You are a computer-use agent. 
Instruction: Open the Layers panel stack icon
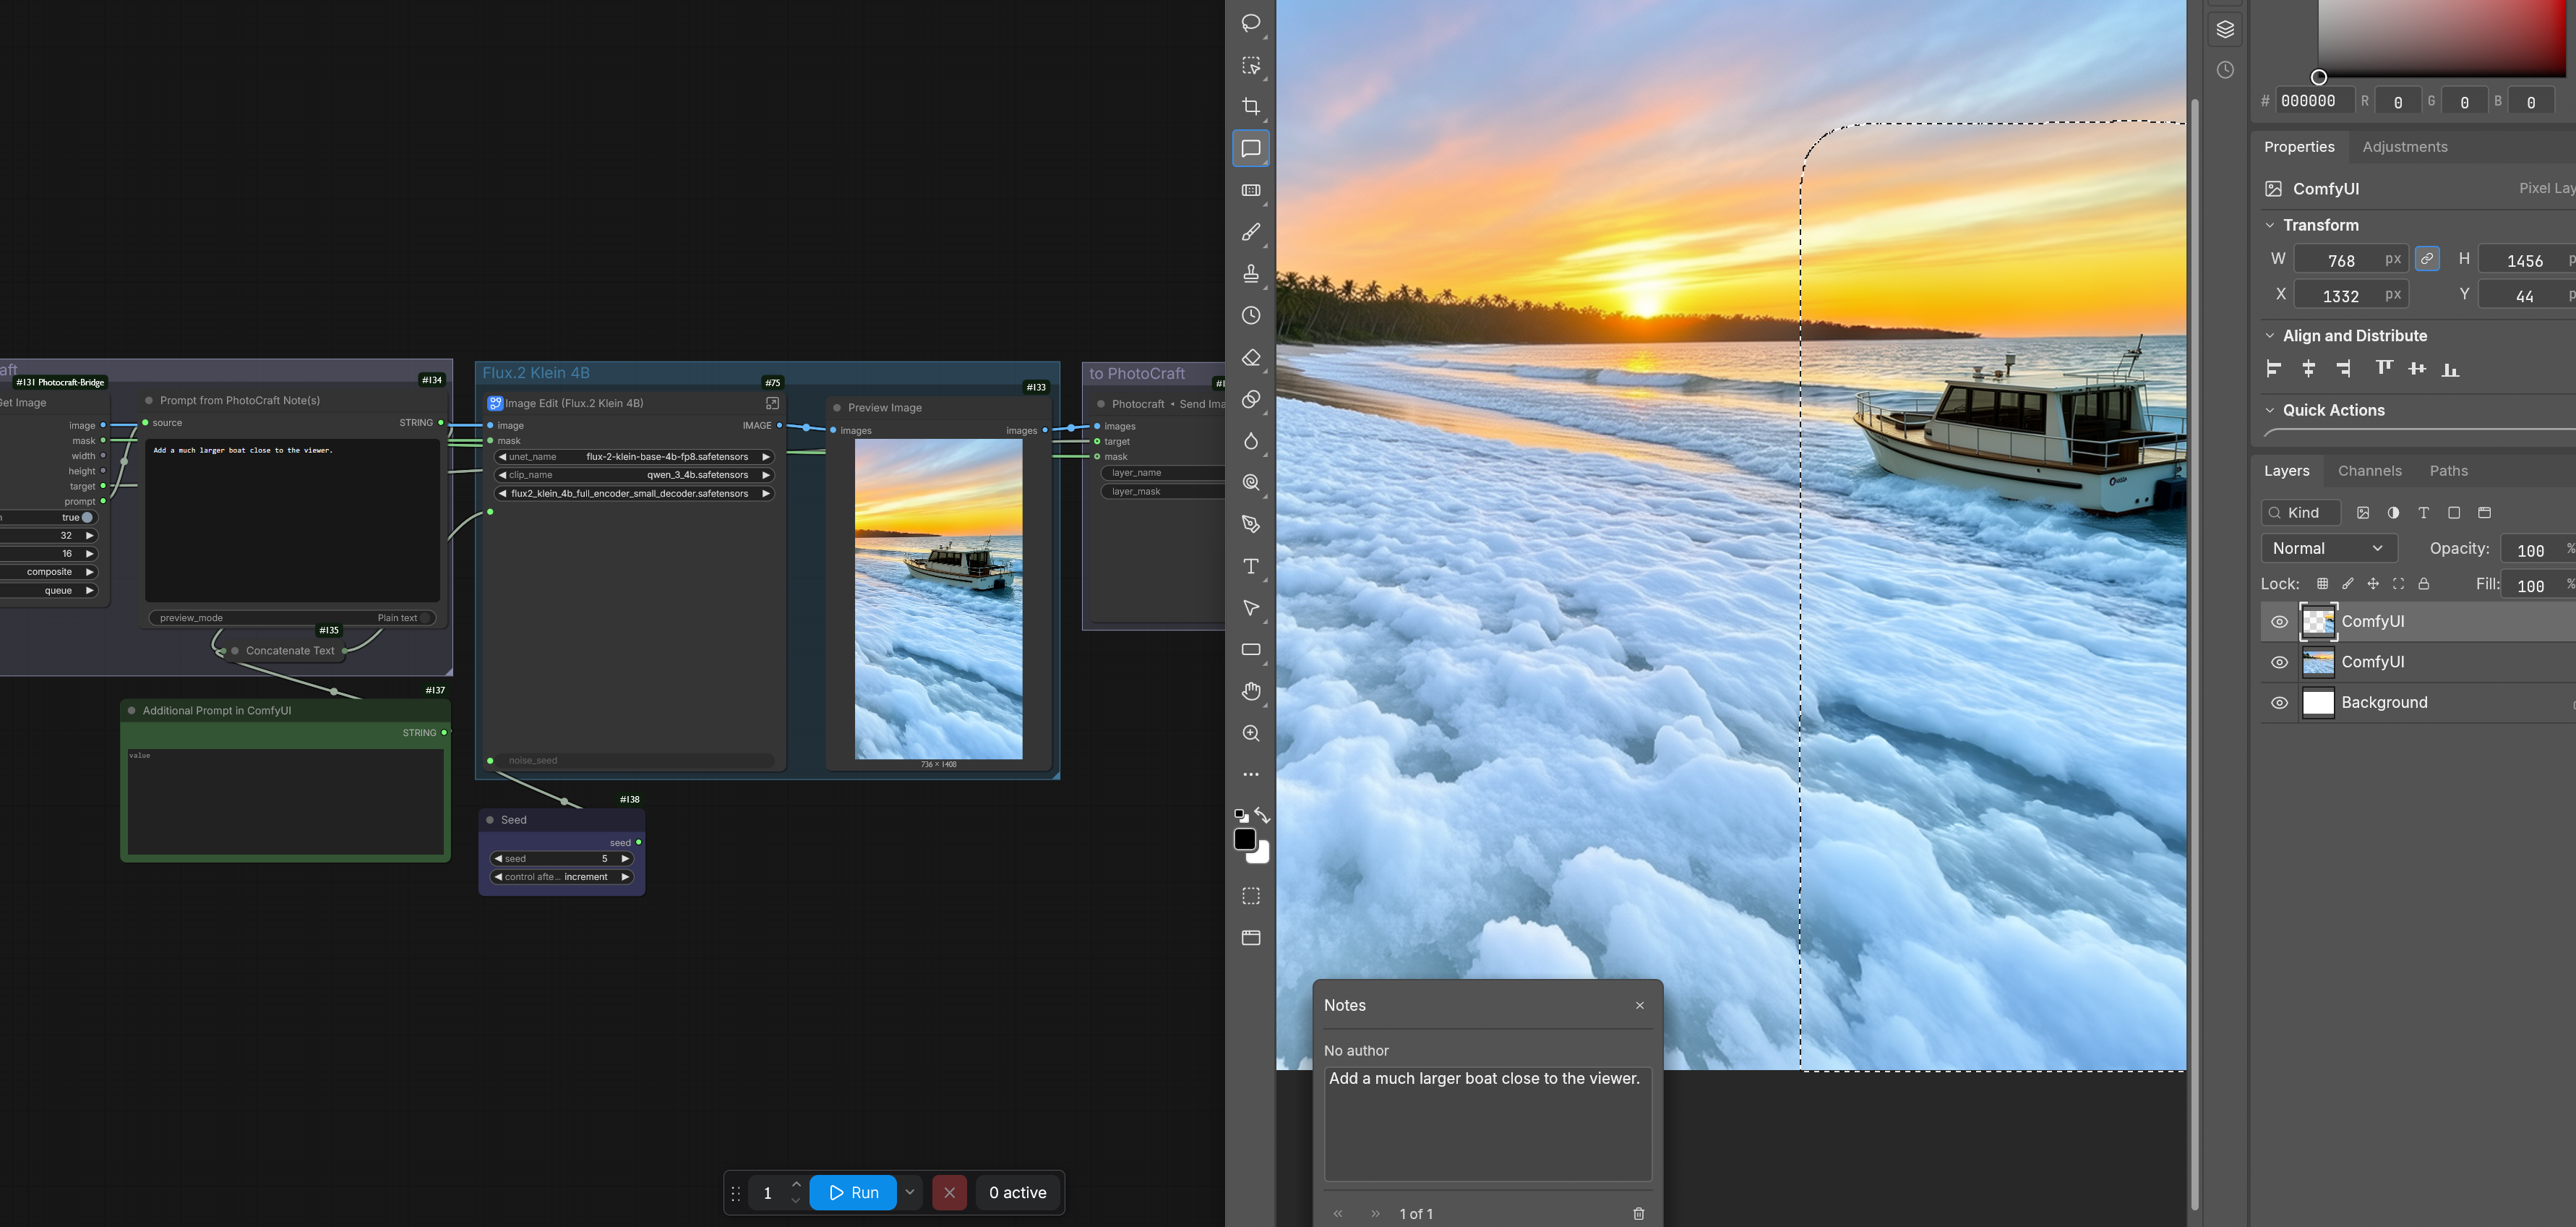(2225, 29)
